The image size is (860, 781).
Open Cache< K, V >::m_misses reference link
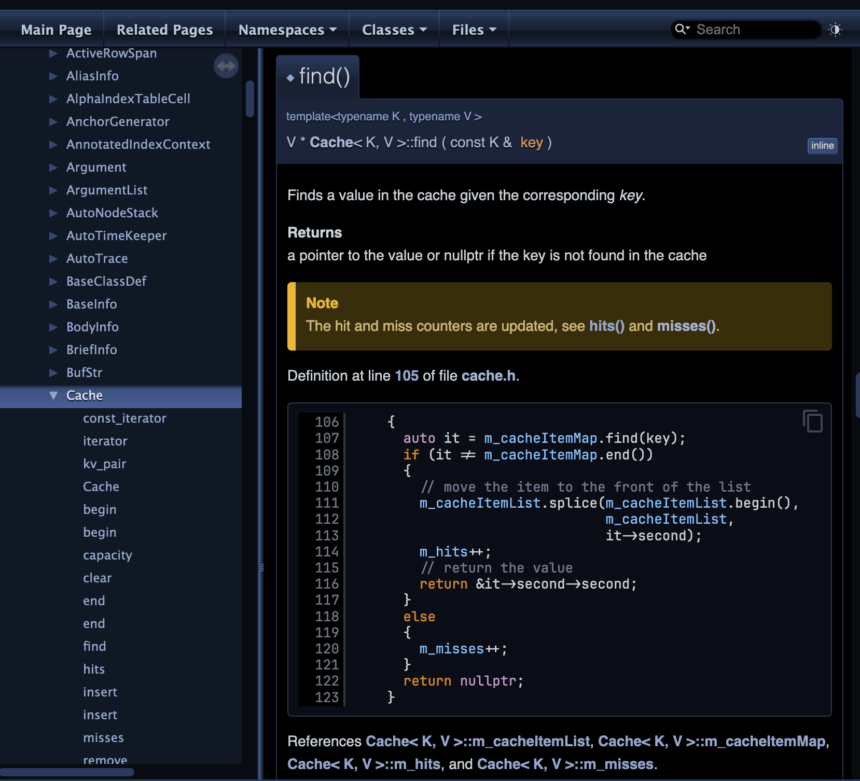(x=565, y=765)
